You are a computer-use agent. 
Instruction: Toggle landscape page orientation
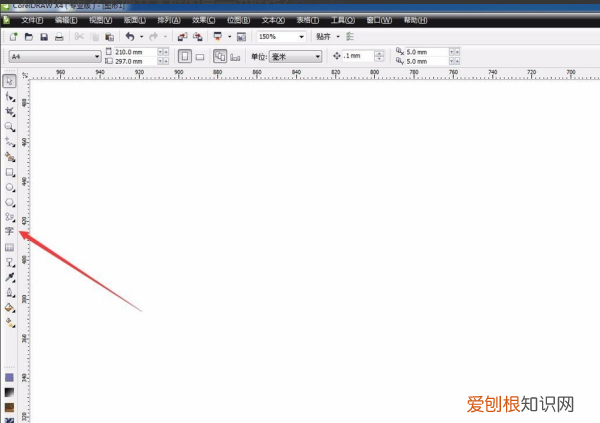click(x=200, y=57)
